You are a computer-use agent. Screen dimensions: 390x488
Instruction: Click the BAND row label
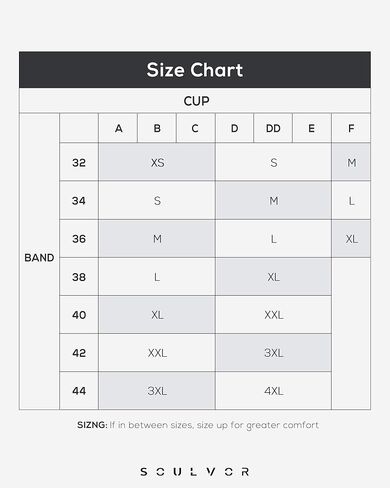point(39,258)
